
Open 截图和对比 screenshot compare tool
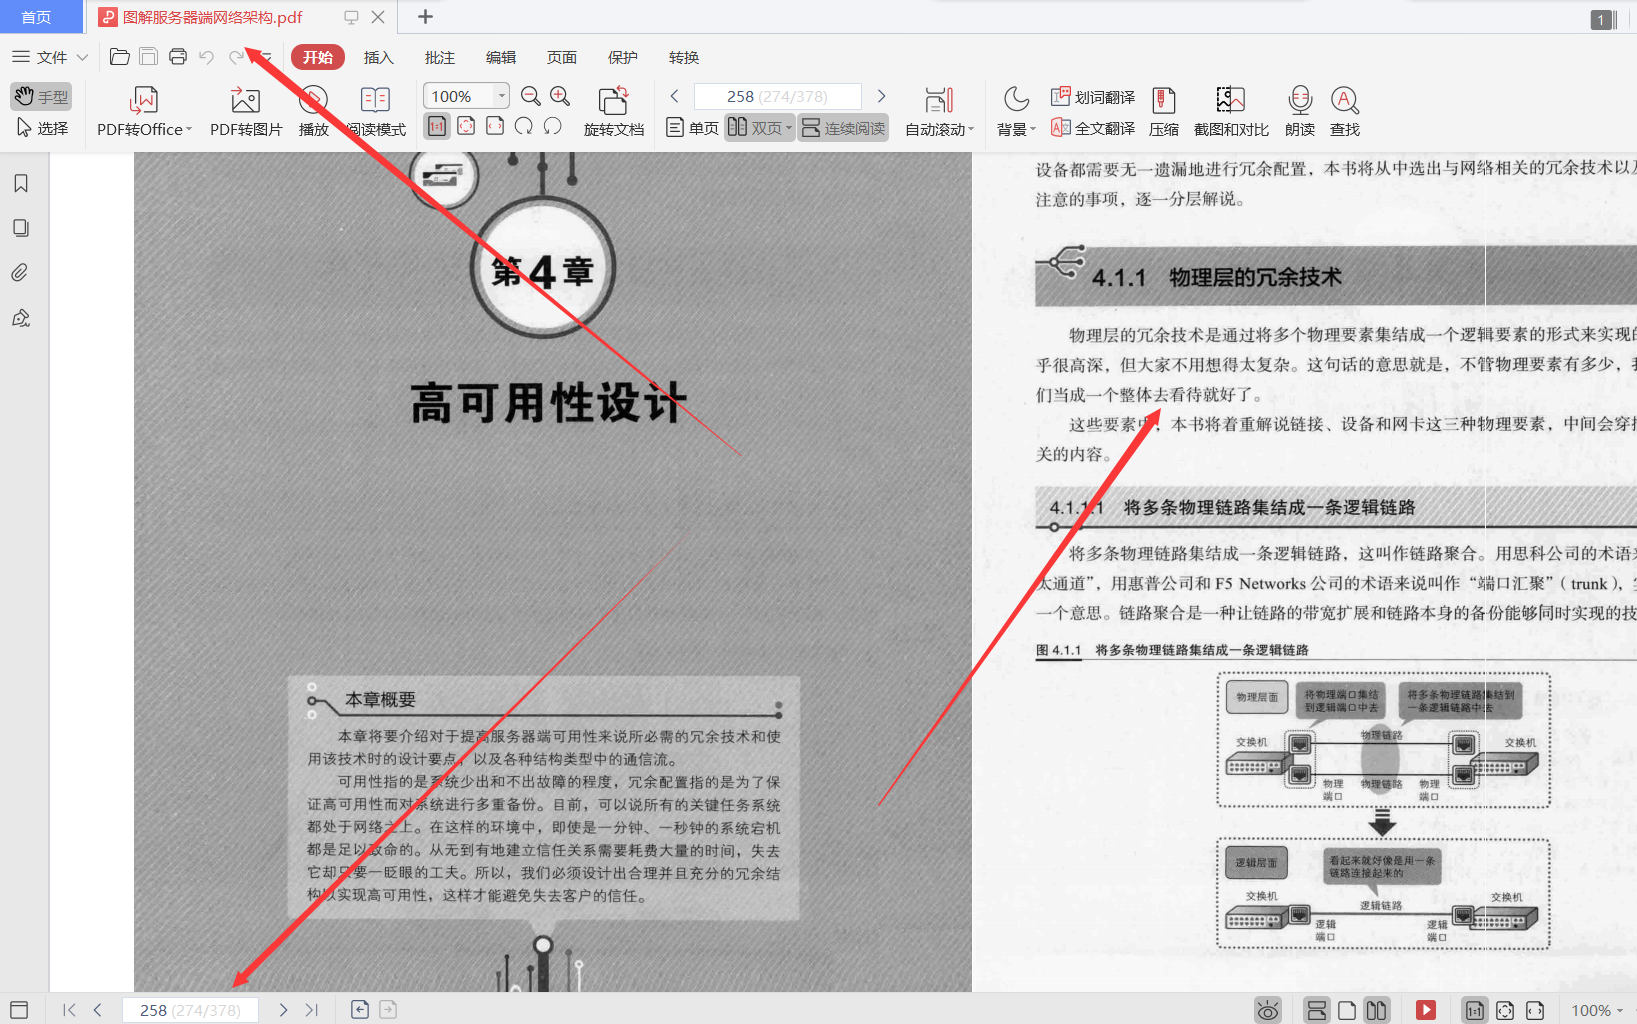click(x=1231, y=112)
